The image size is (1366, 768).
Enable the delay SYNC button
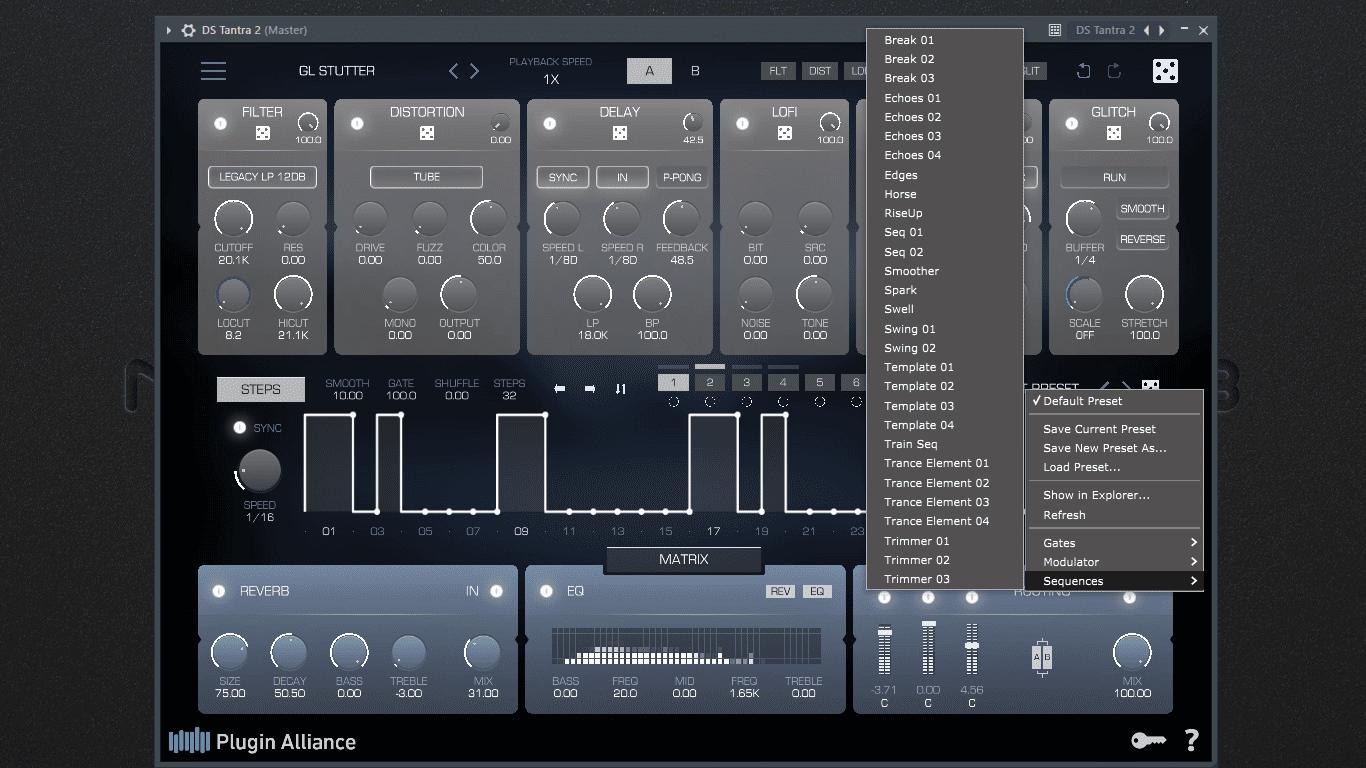pyautogui.click(x=563, y=177)
